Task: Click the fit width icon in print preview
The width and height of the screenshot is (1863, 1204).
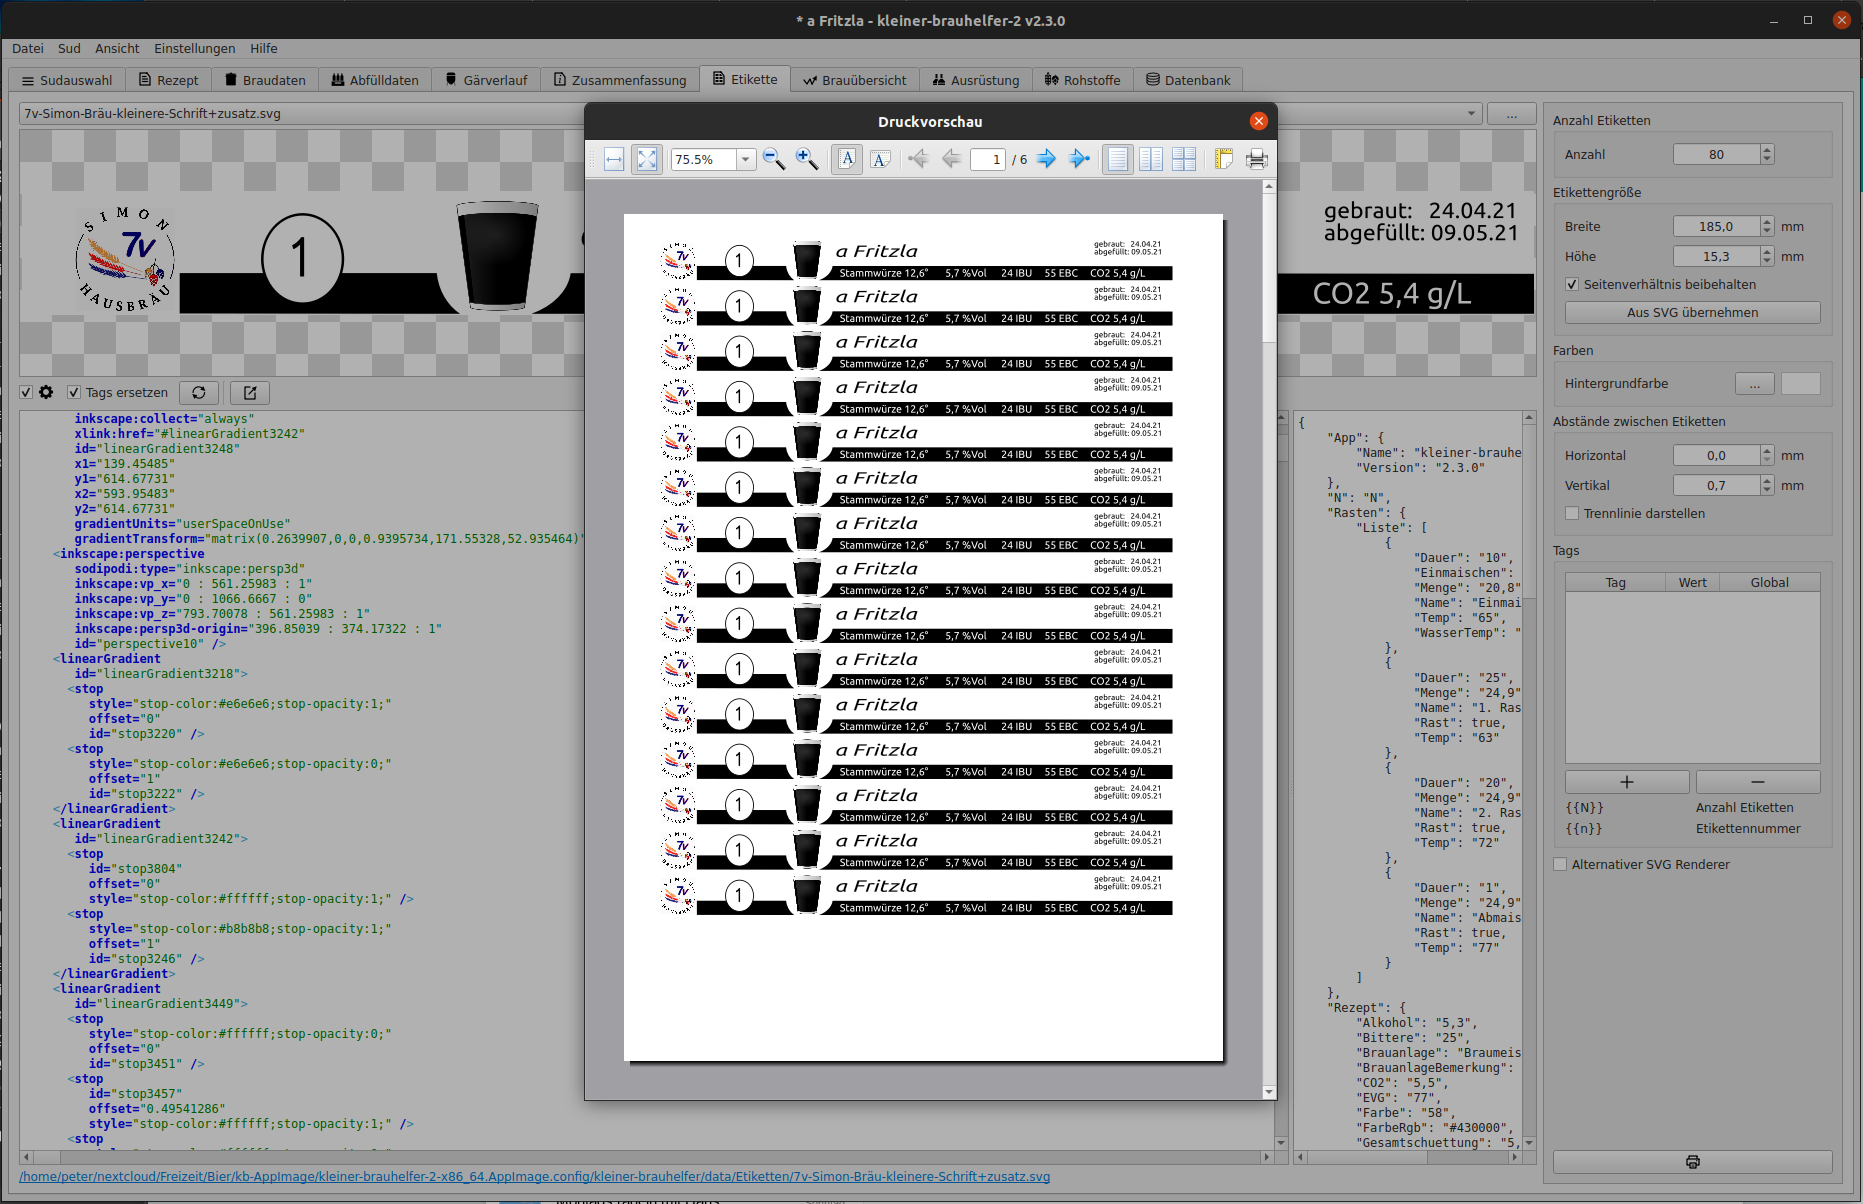Action: (614, 159)
